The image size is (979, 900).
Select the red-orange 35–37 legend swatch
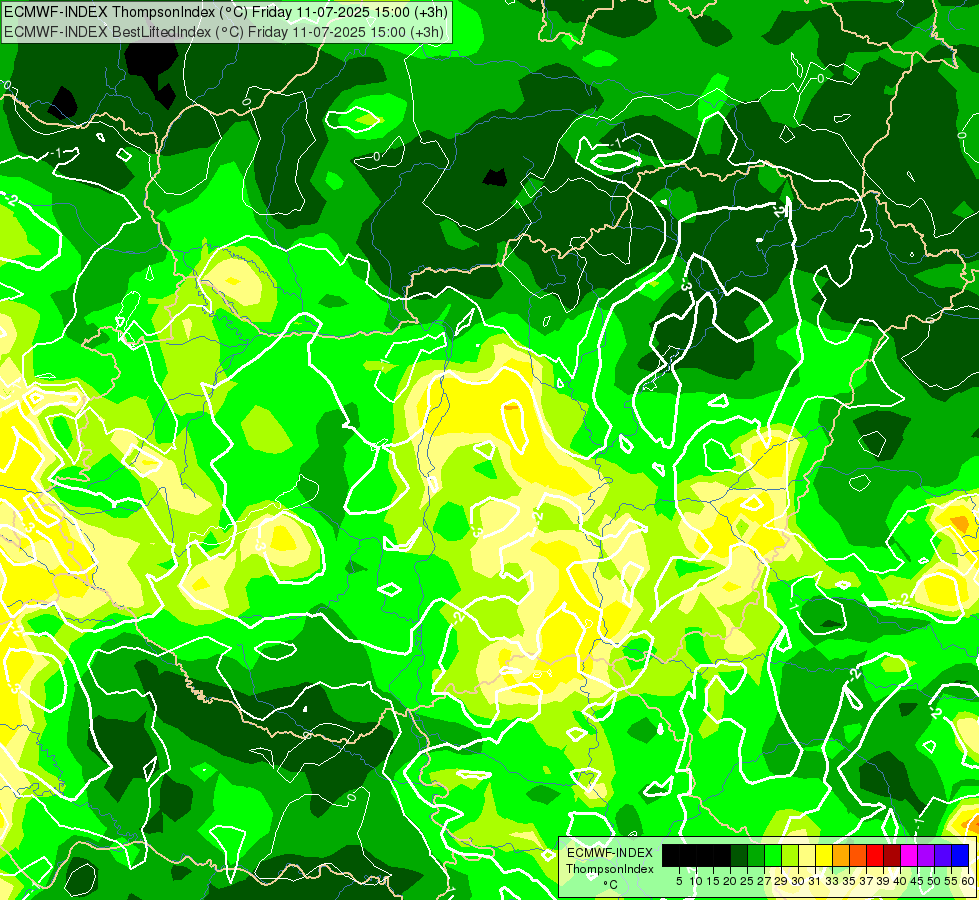pyautogui.click(x=858, y=856)
